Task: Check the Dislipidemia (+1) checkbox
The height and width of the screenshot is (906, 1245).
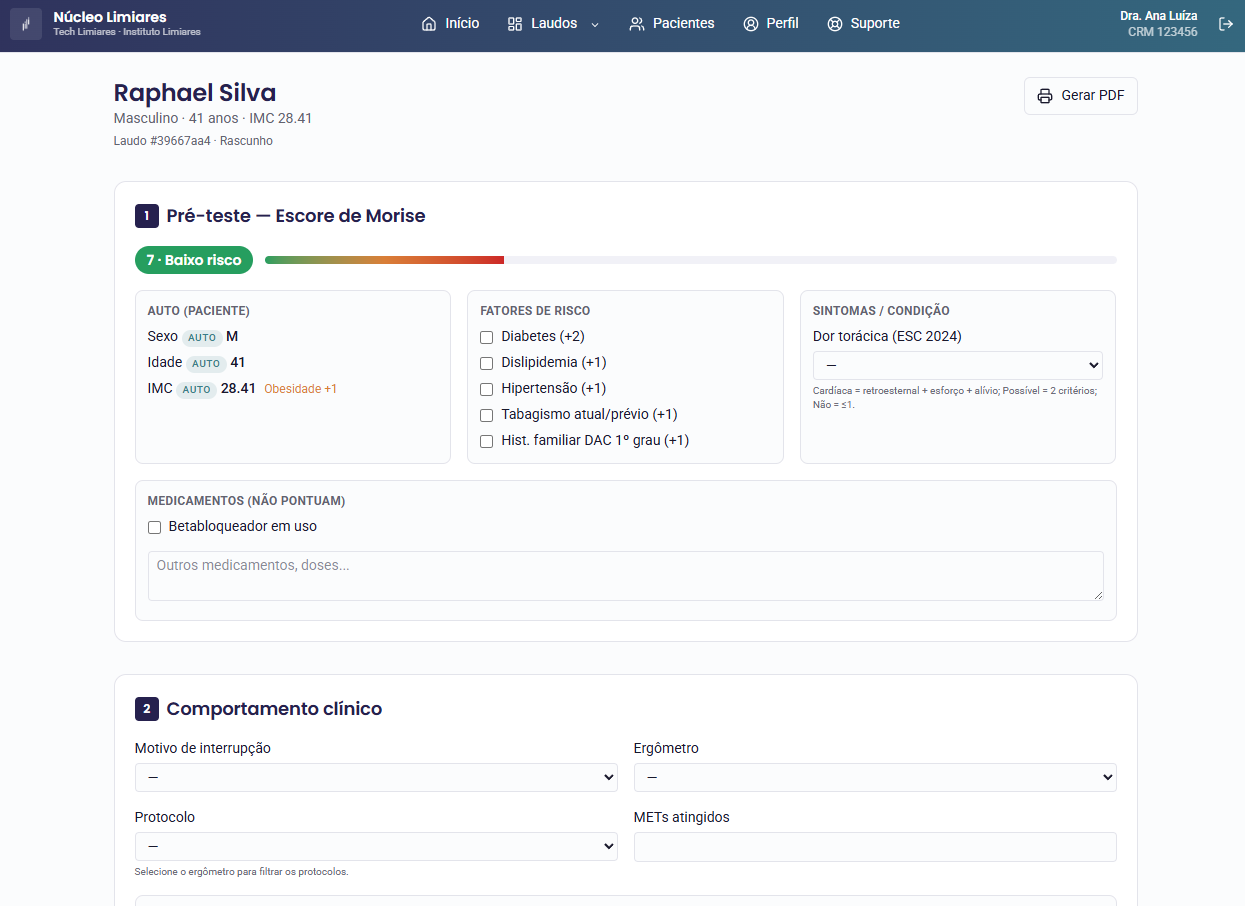Action: [x=487, y=363]
